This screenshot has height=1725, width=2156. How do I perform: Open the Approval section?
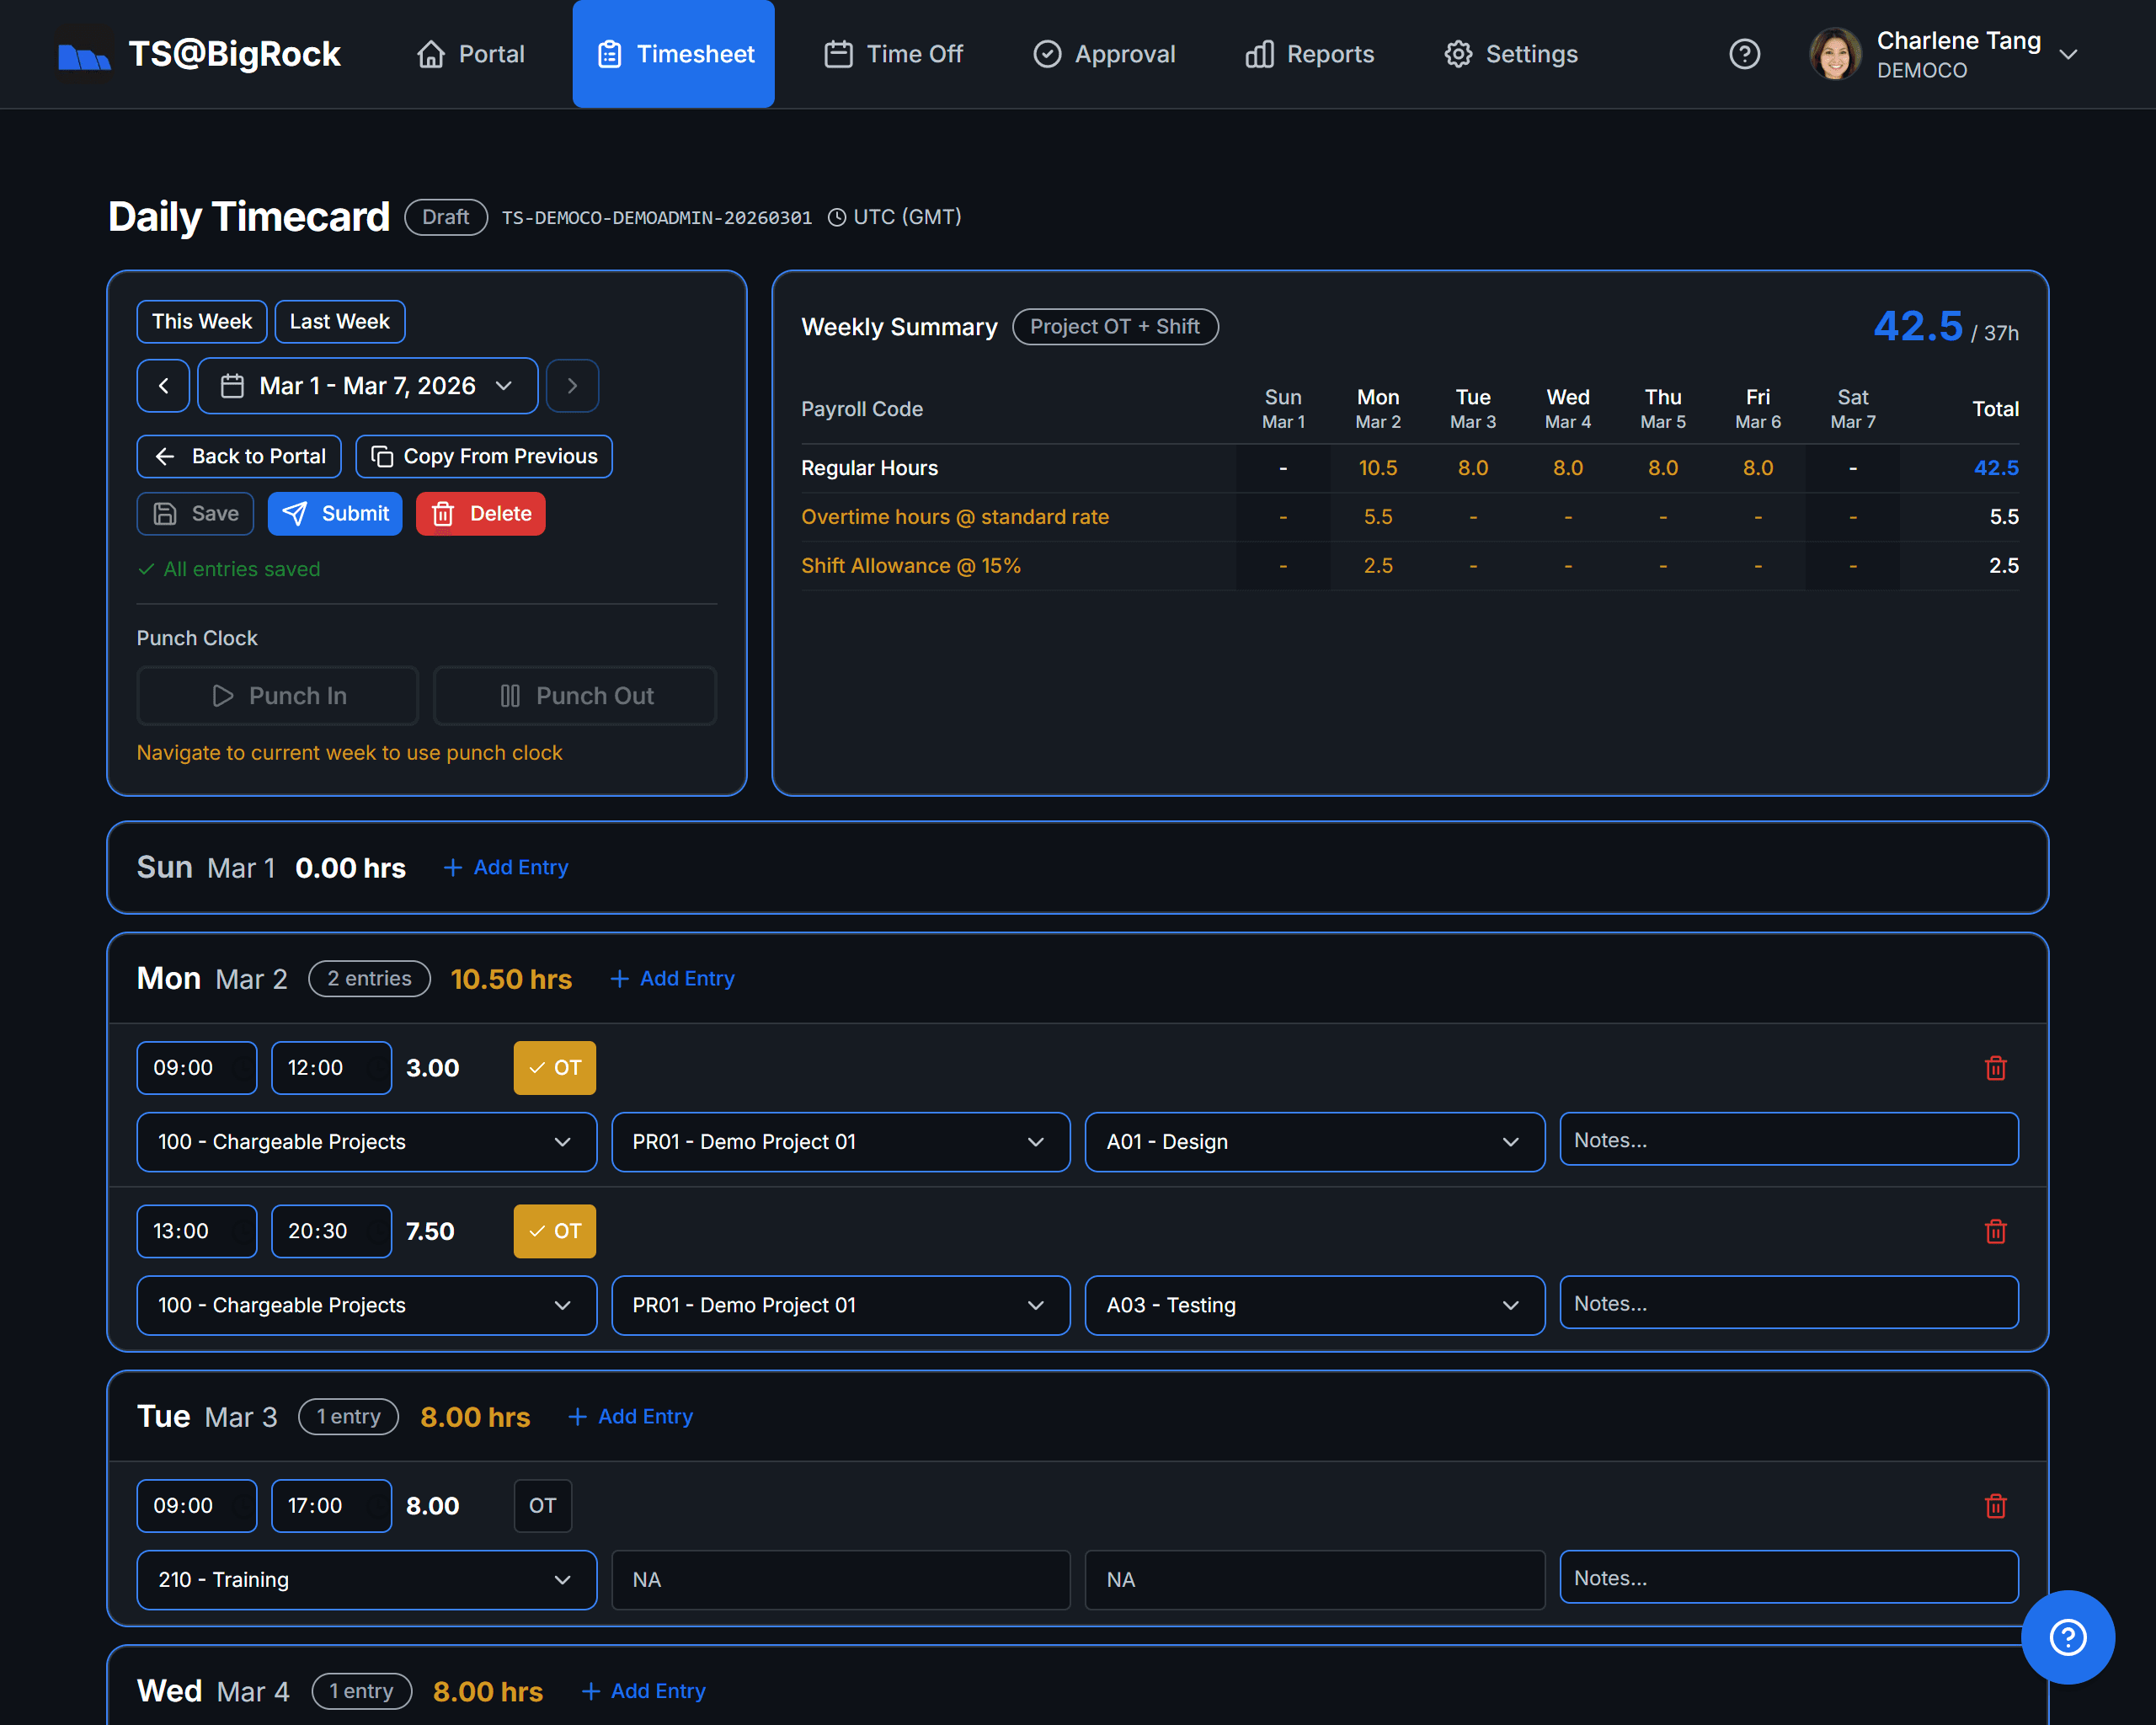[1103, 54]
